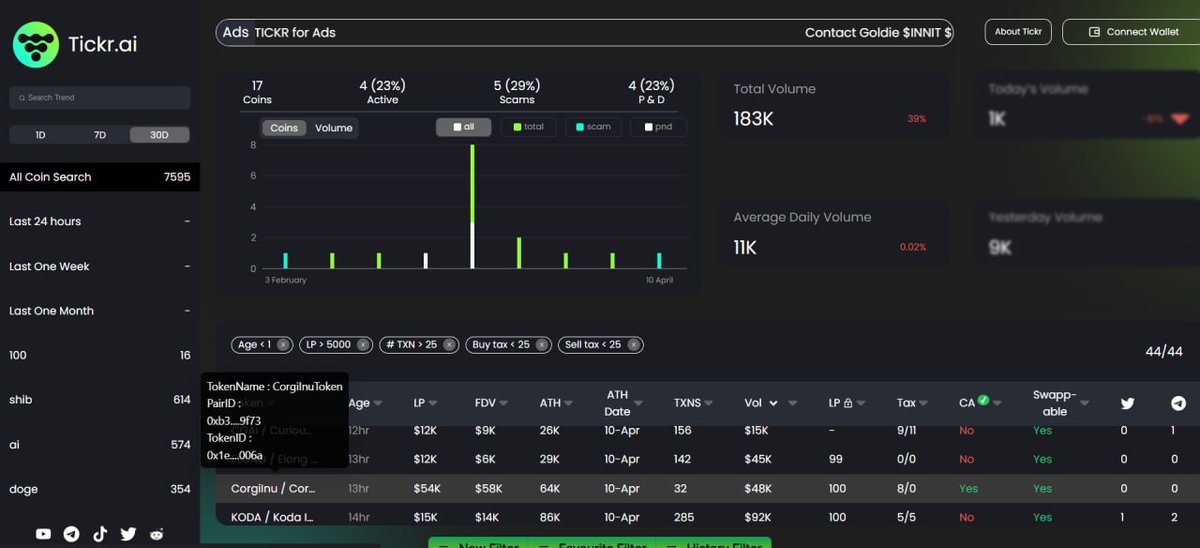Open the TikTok social link
The height and width of the screenshot is (548, 1200).
pyautogui.click(x=100, y=534)
